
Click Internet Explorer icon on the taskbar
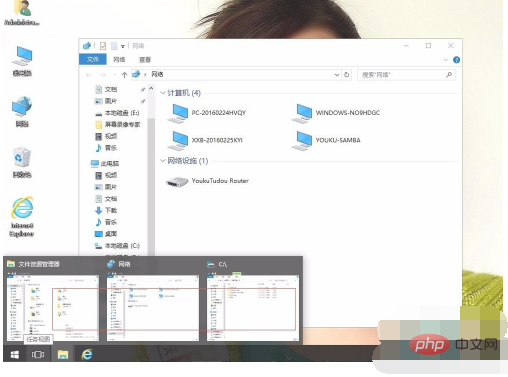click(87, 355)
